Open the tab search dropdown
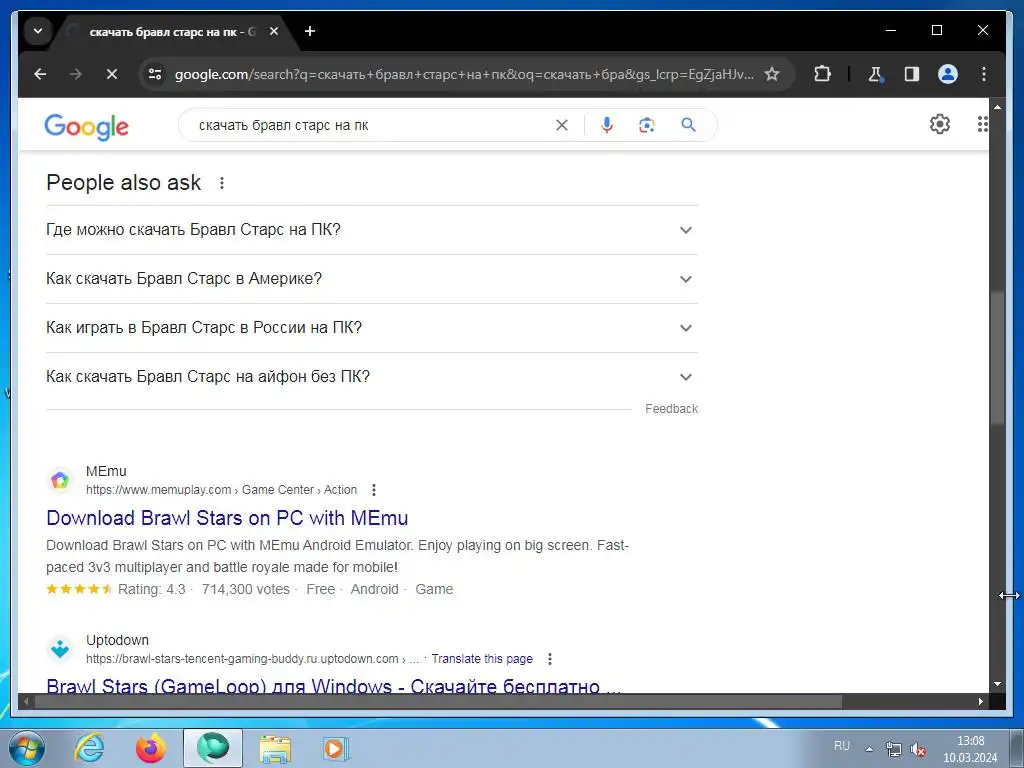The image size is (1024, 768). [x=38, y=31]
